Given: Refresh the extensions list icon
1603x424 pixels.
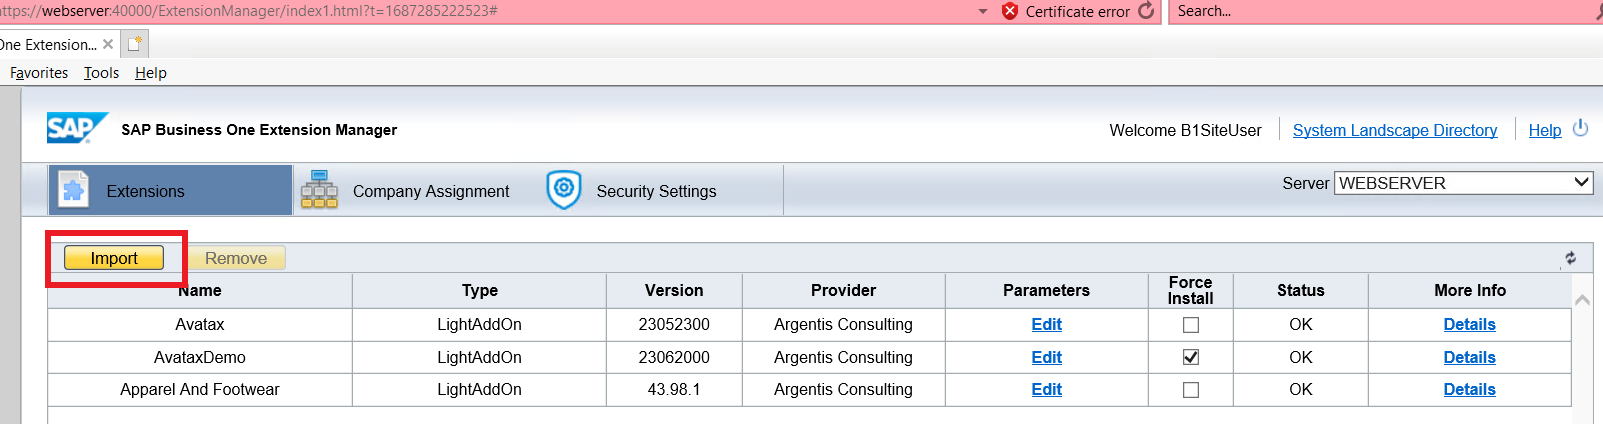Looking at the screenshot, I should tap(1570, 258).
